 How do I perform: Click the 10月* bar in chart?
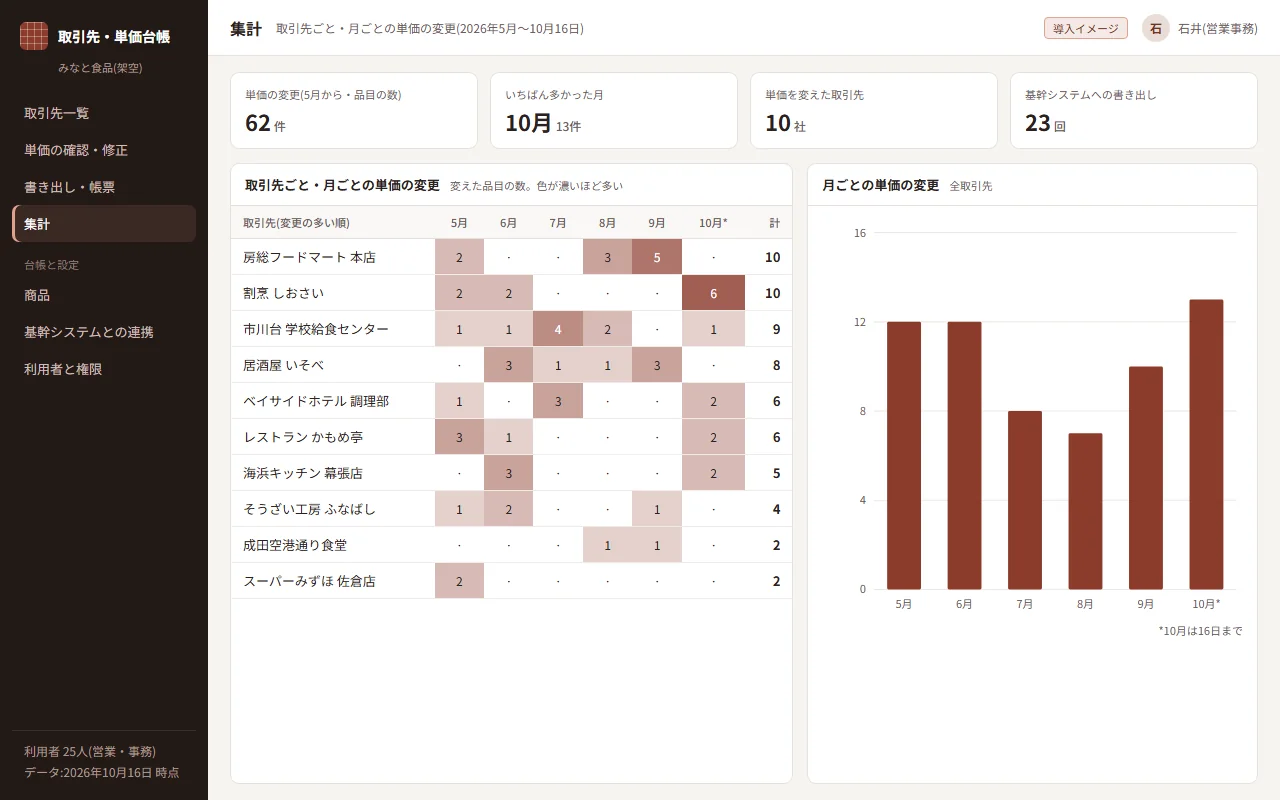click(1206, 444)
